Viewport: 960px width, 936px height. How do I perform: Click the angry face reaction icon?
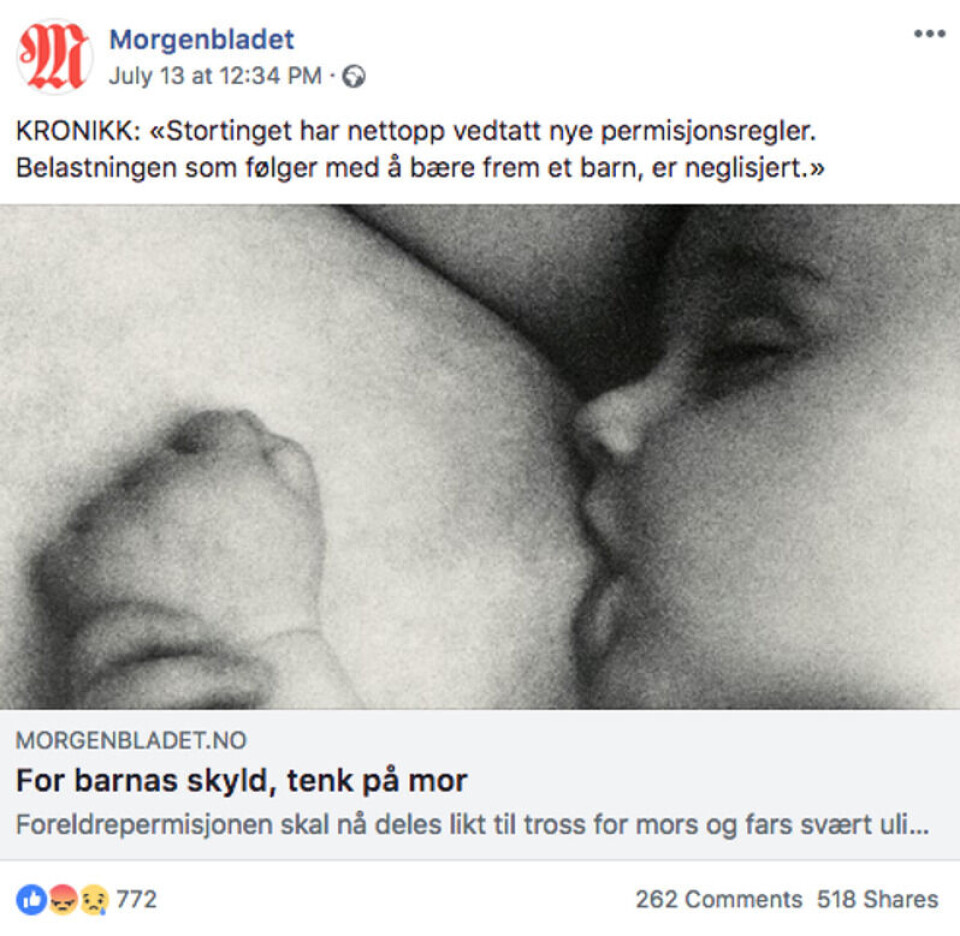[63, 899]
